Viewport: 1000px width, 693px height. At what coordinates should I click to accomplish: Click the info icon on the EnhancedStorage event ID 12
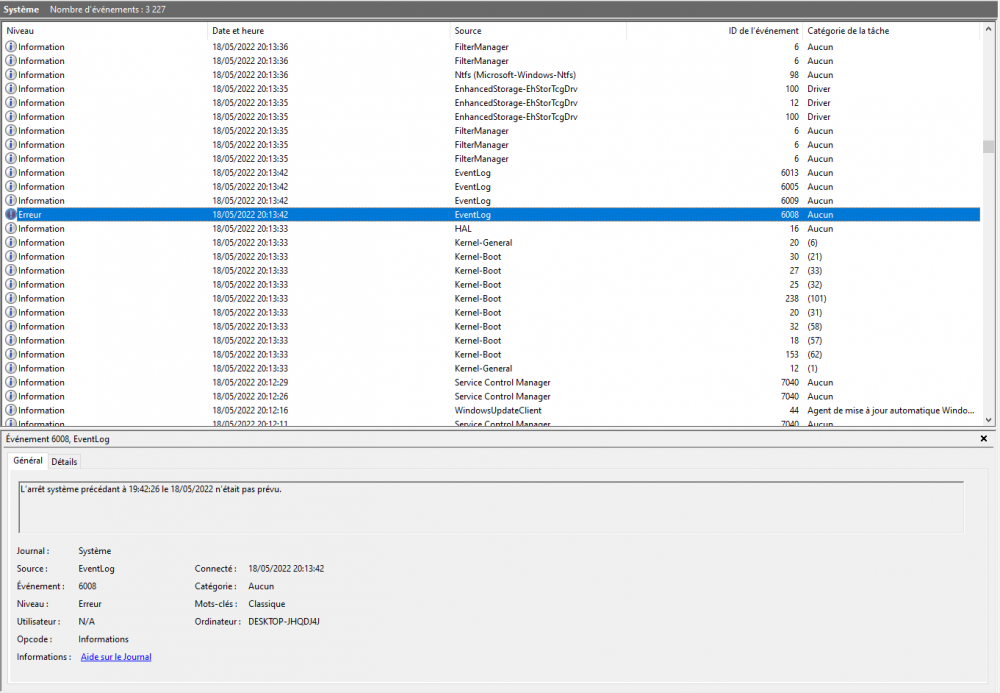[x=12, y=103]
